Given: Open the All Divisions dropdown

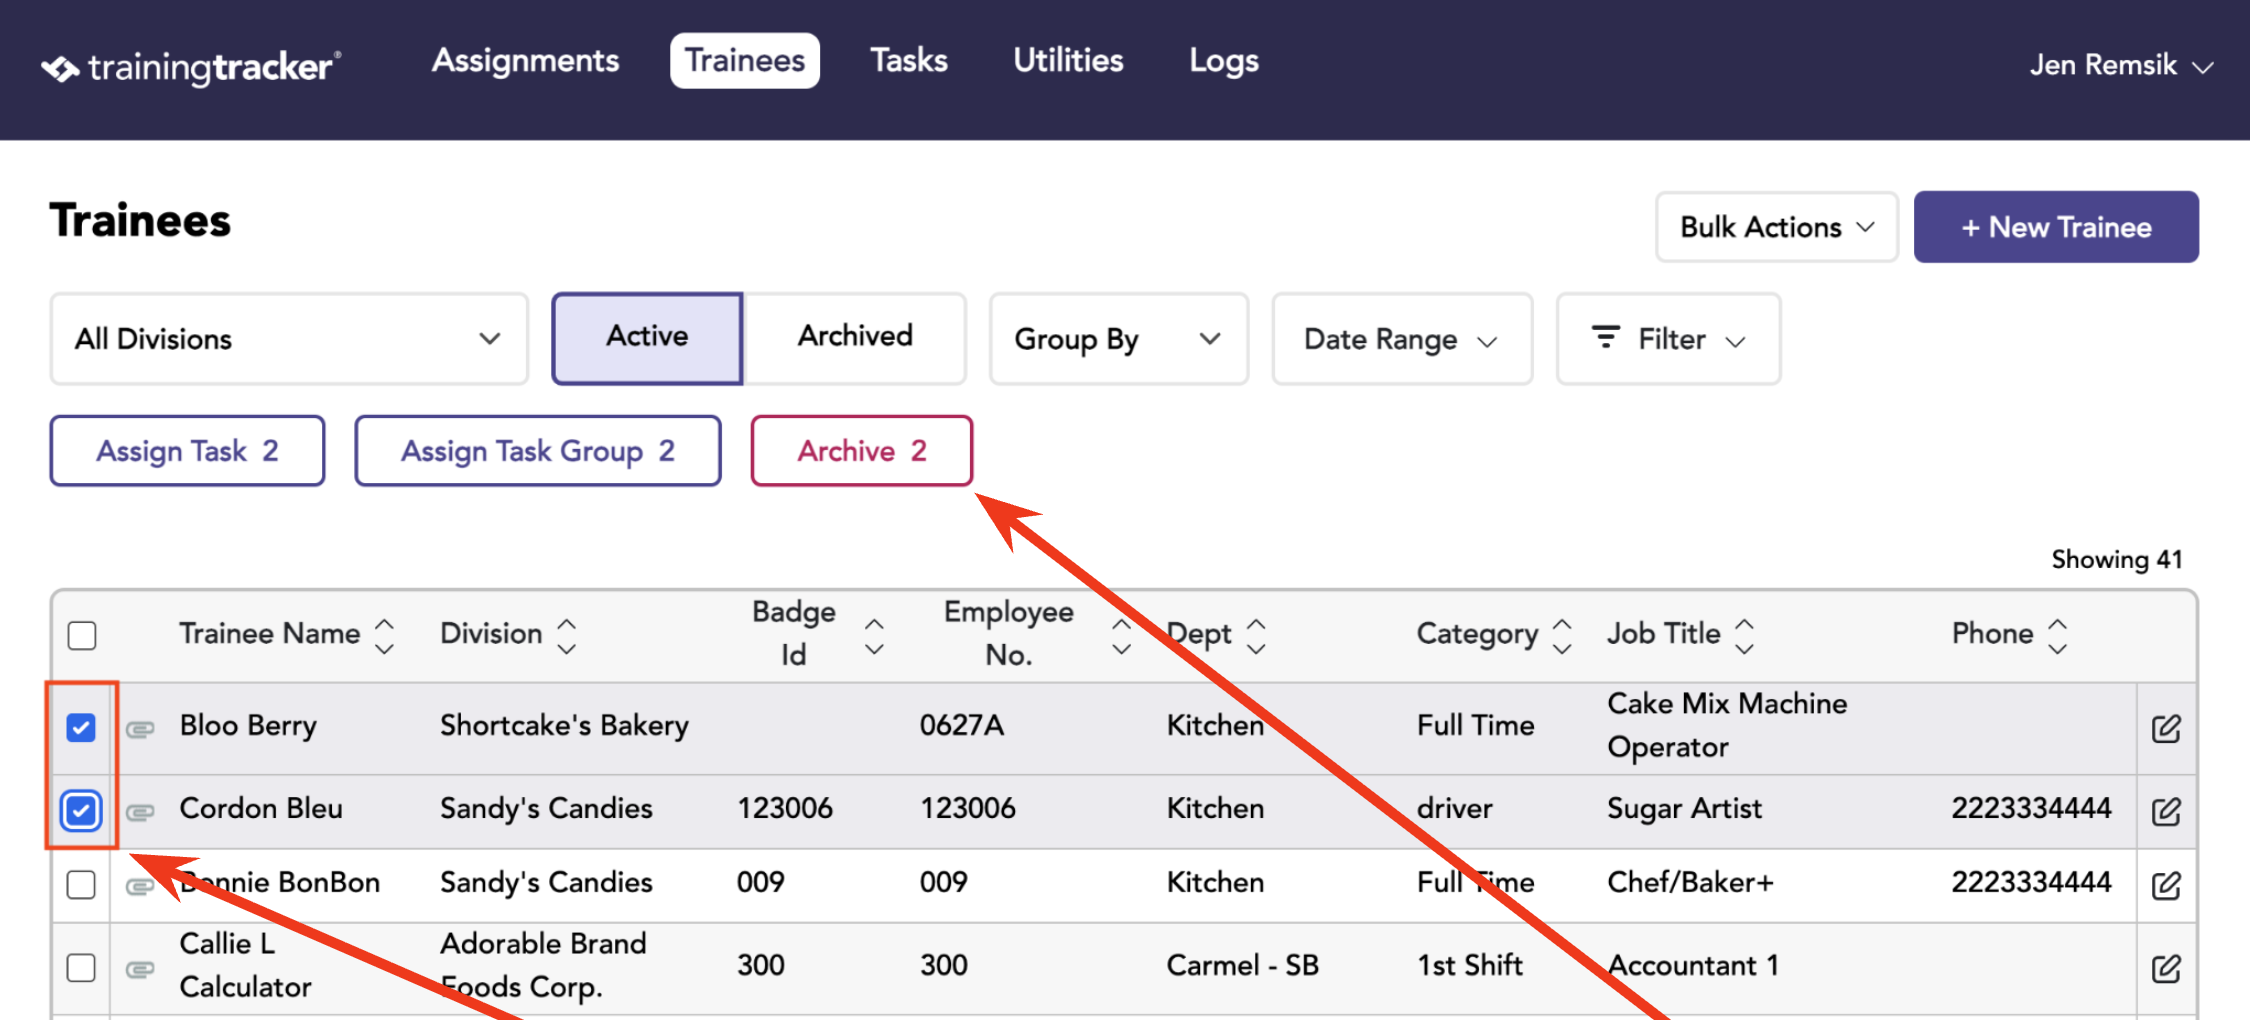Looking at the screenshot, I should pyautogui.click(x=289, y=339).
